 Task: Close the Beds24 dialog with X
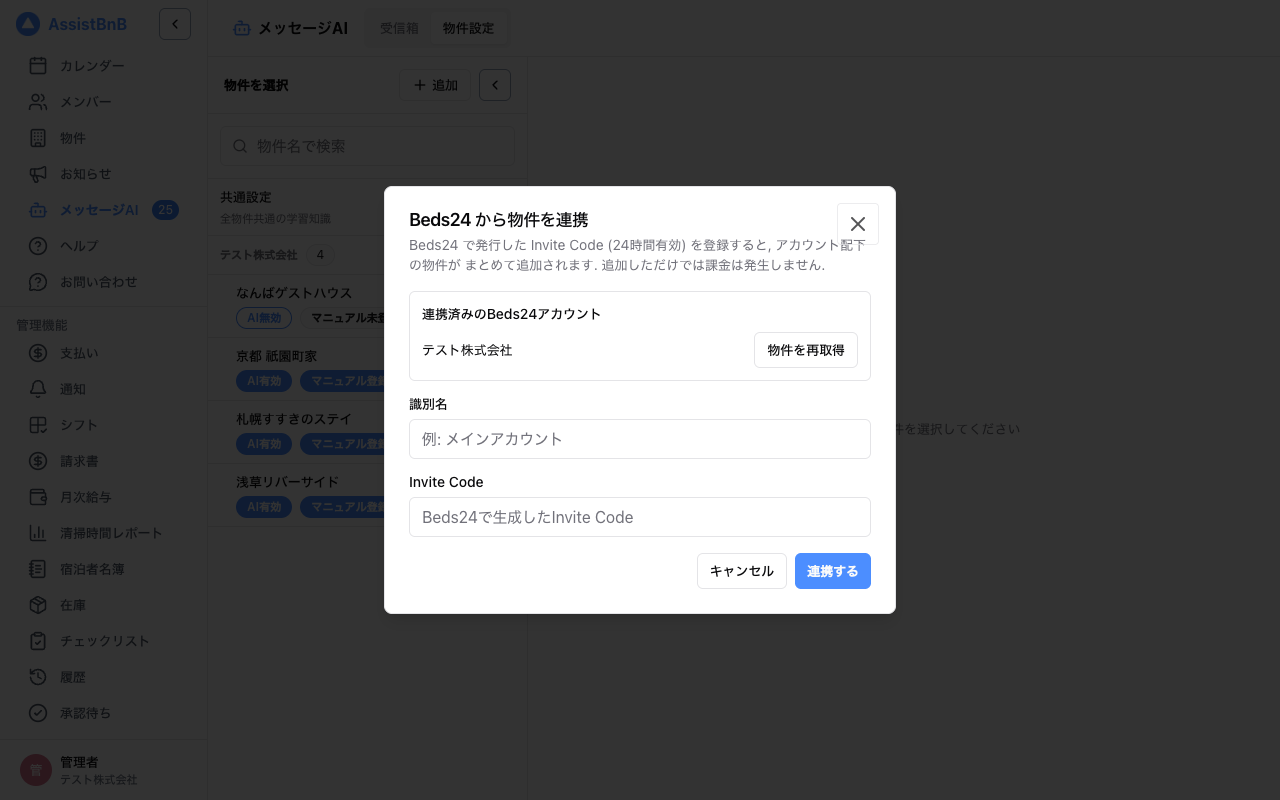858,224
